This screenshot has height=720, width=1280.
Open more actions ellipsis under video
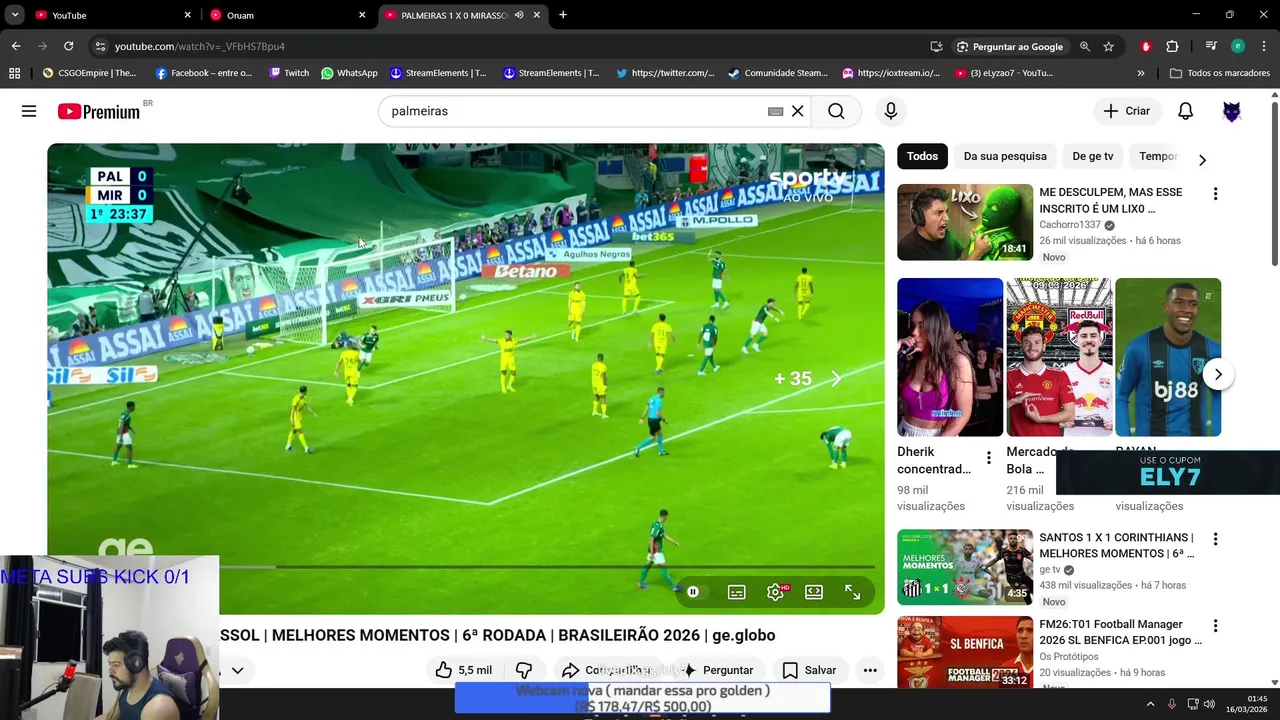[x=870, y=670]
